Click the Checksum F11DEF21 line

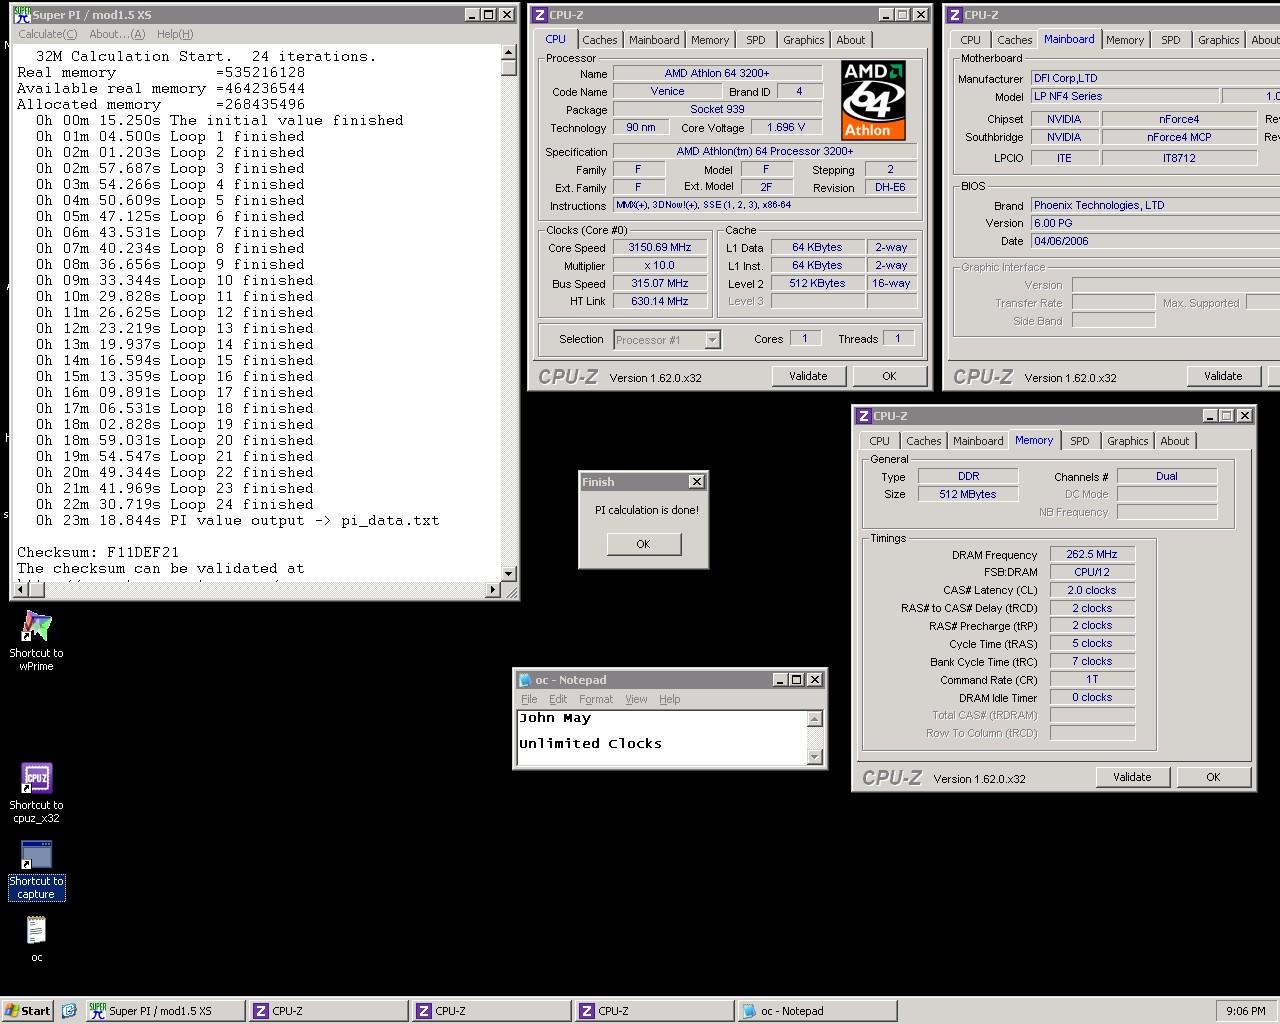click(98, 552)
